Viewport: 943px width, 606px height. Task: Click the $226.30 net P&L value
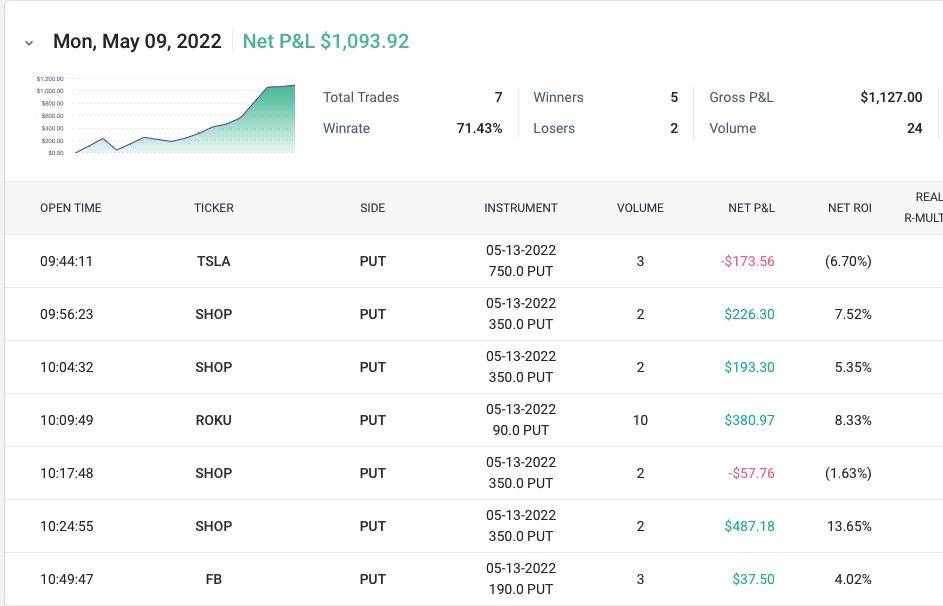pyautogui.click(x=749, y=314)
